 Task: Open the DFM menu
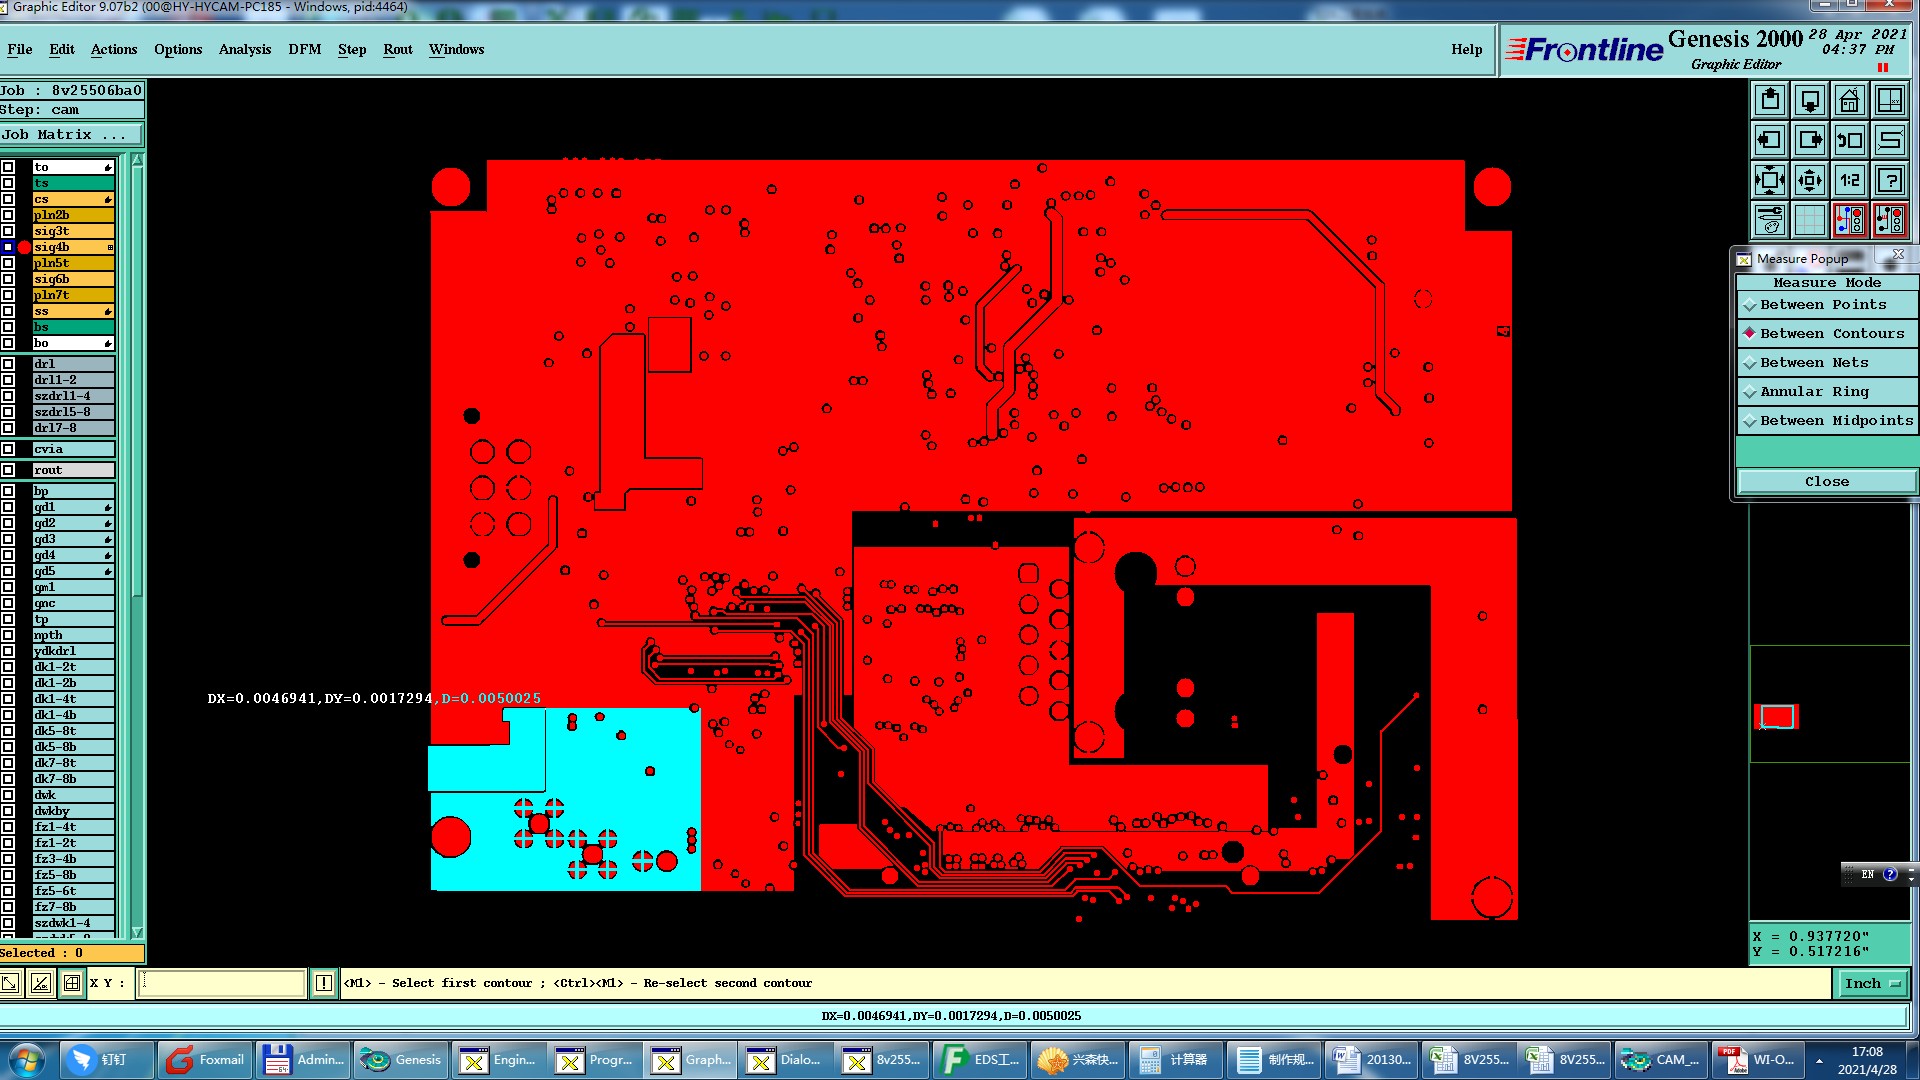pyautogui.click(x=304, y=50)
